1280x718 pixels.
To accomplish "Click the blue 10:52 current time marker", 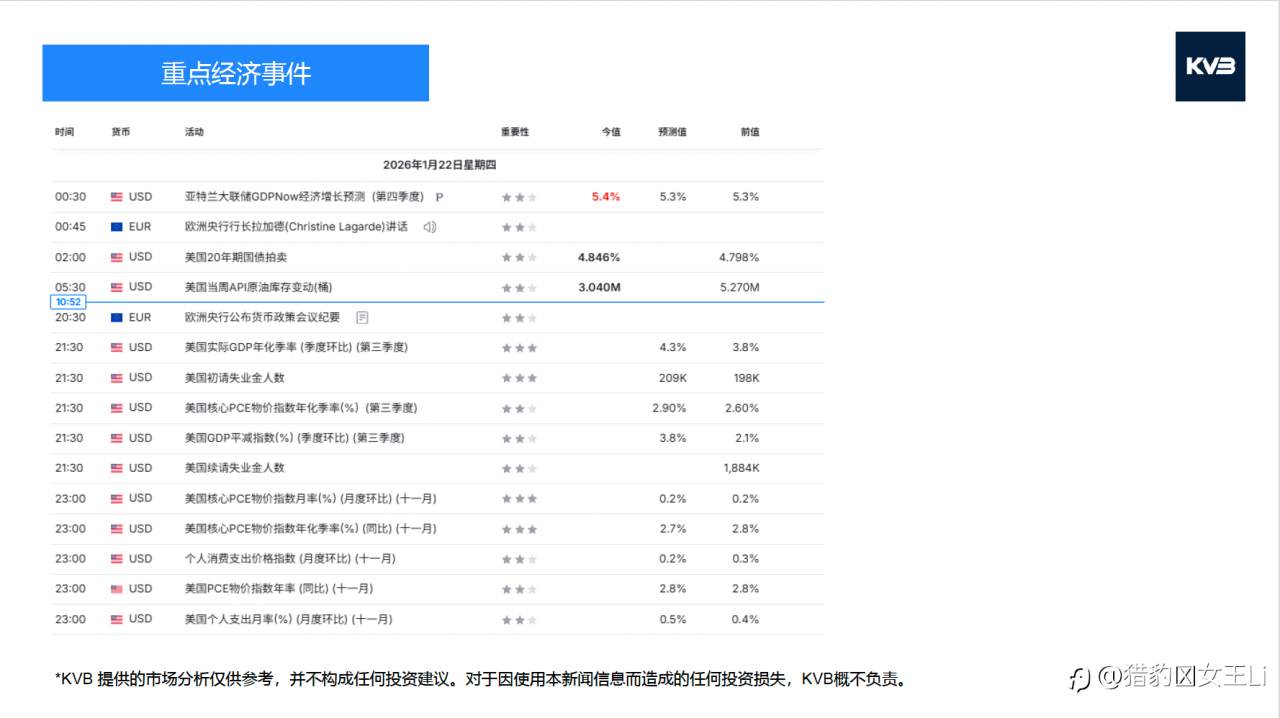I will tap(67, 301).
